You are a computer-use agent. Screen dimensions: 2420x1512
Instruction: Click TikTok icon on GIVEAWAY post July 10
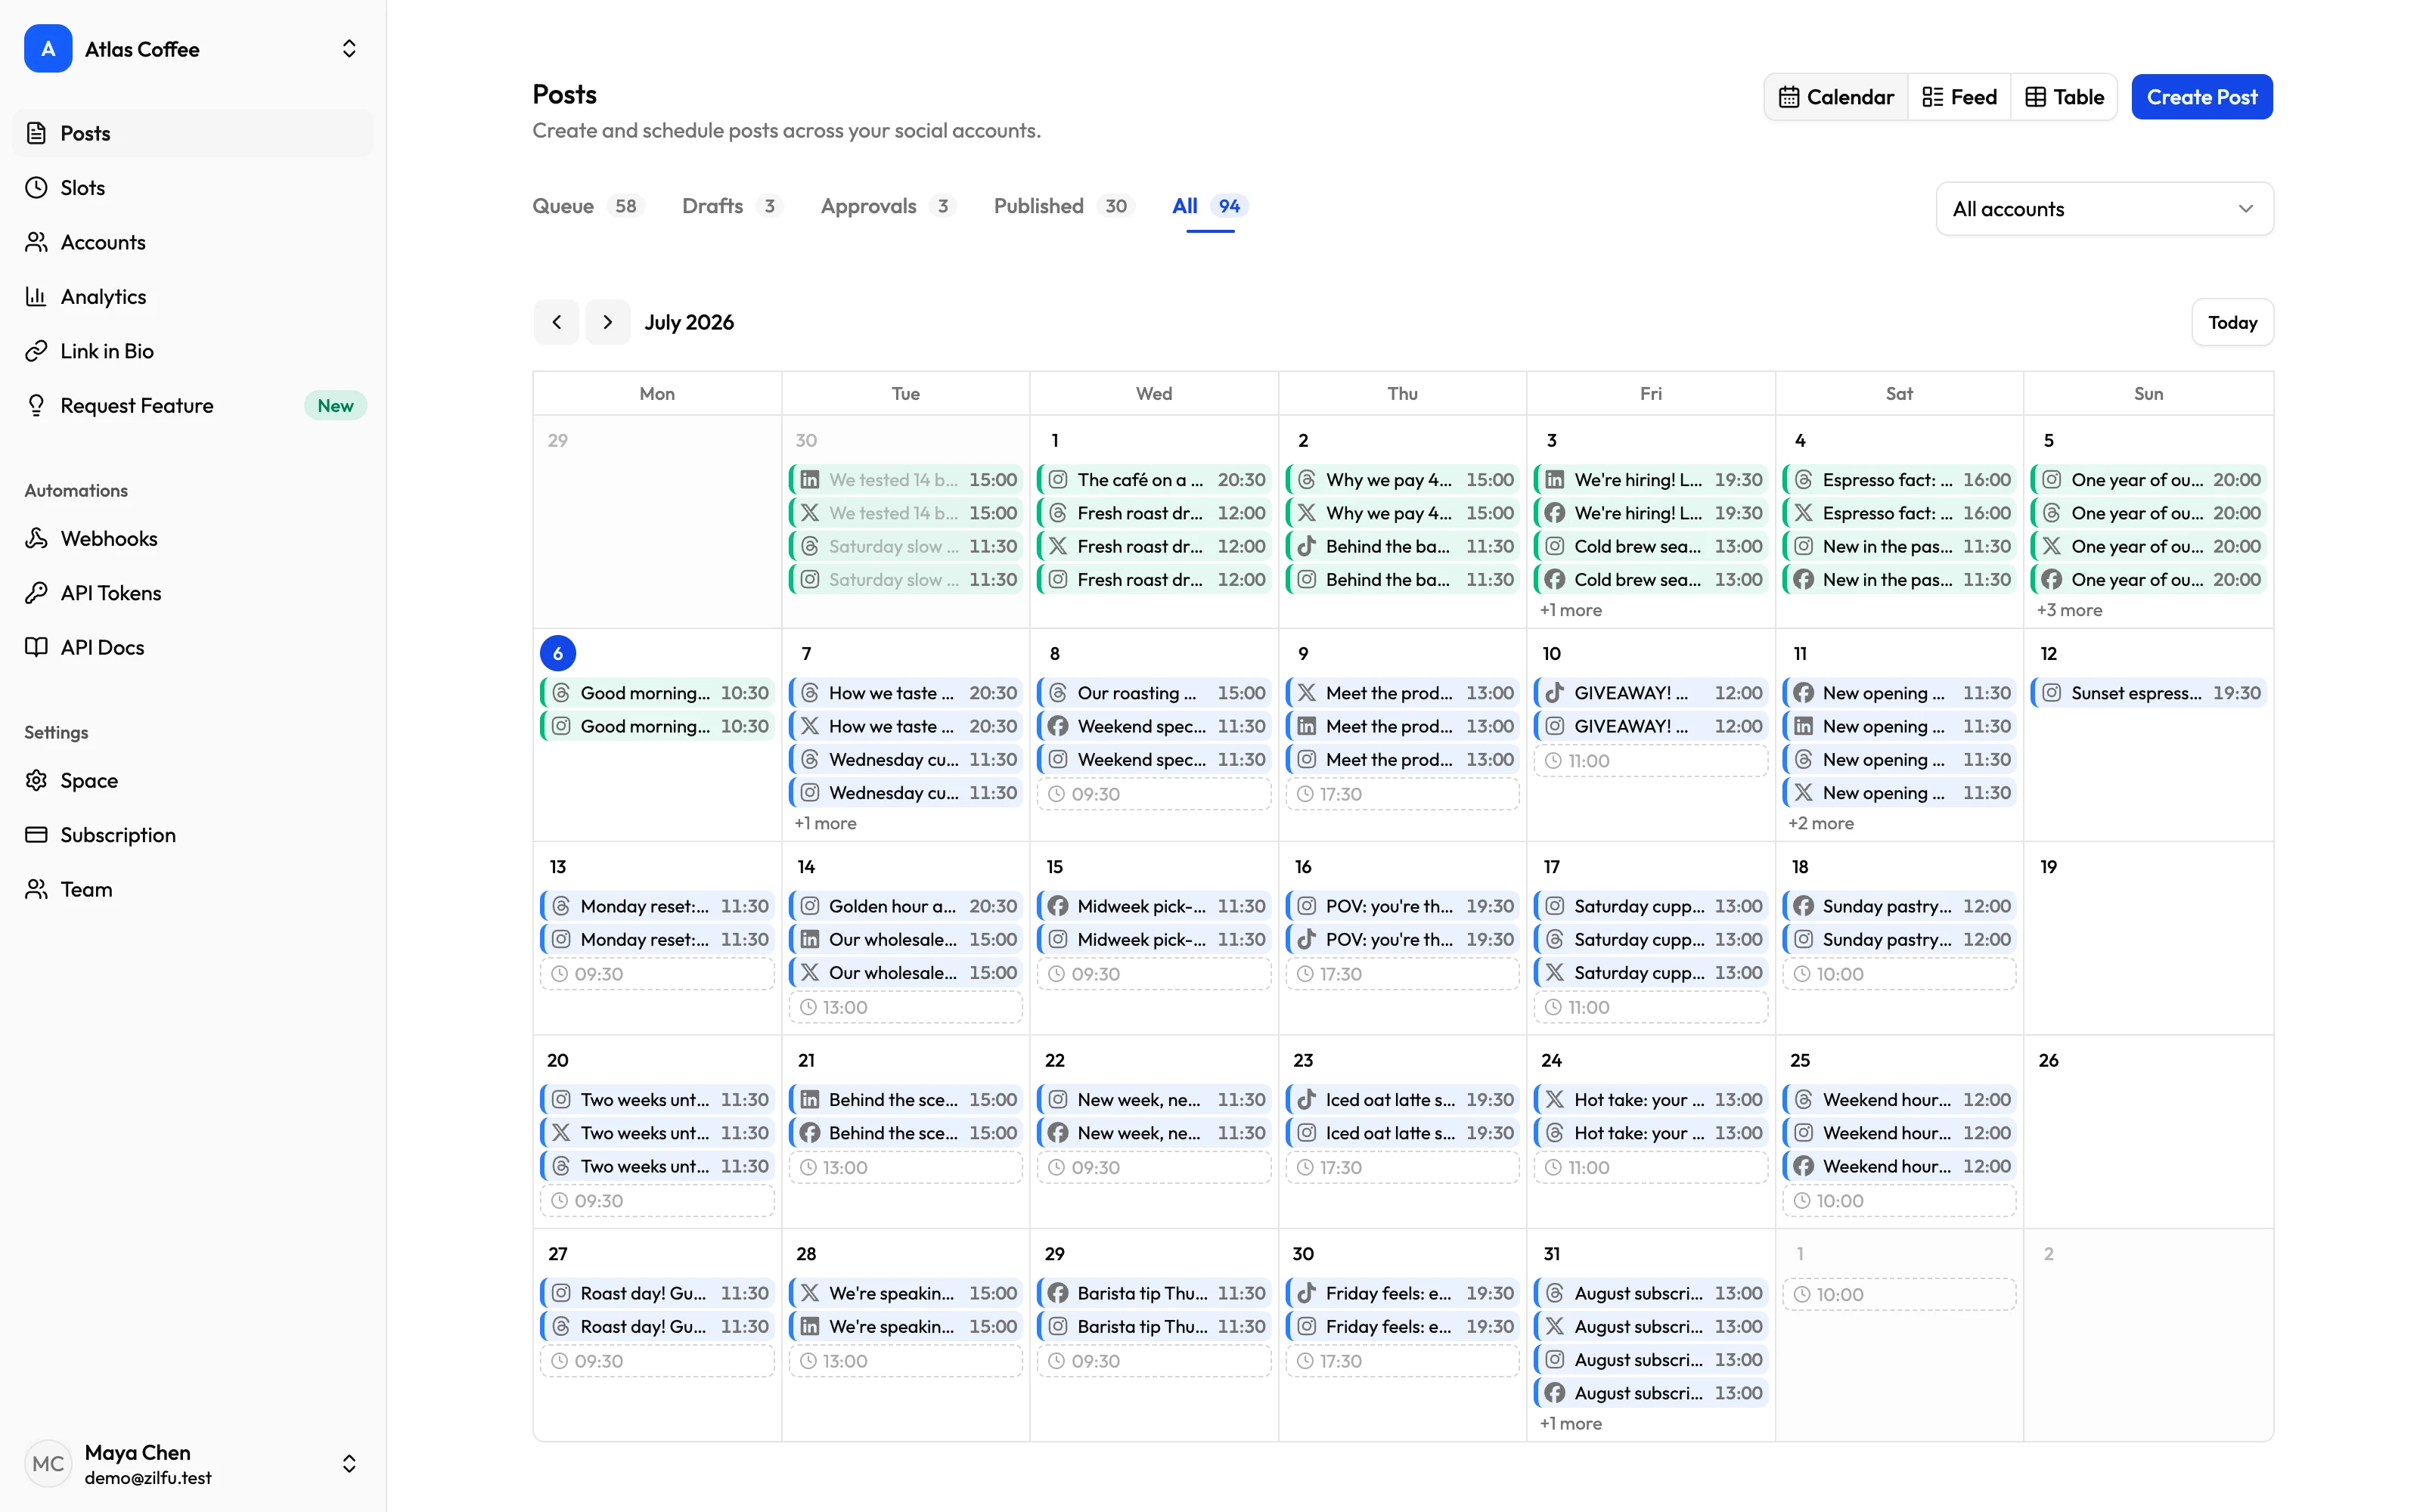pos(1555,693)
